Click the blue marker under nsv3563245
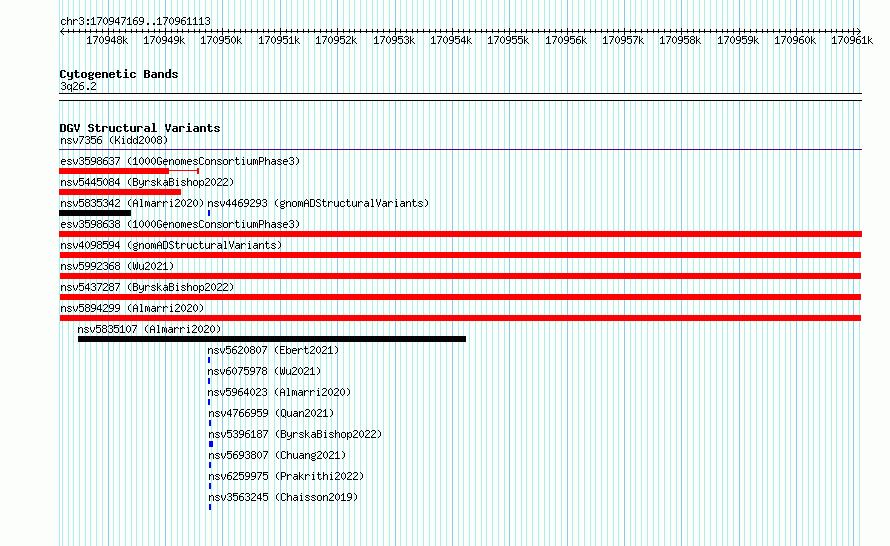This screenshot has width=890, height=546. [210, 507]
